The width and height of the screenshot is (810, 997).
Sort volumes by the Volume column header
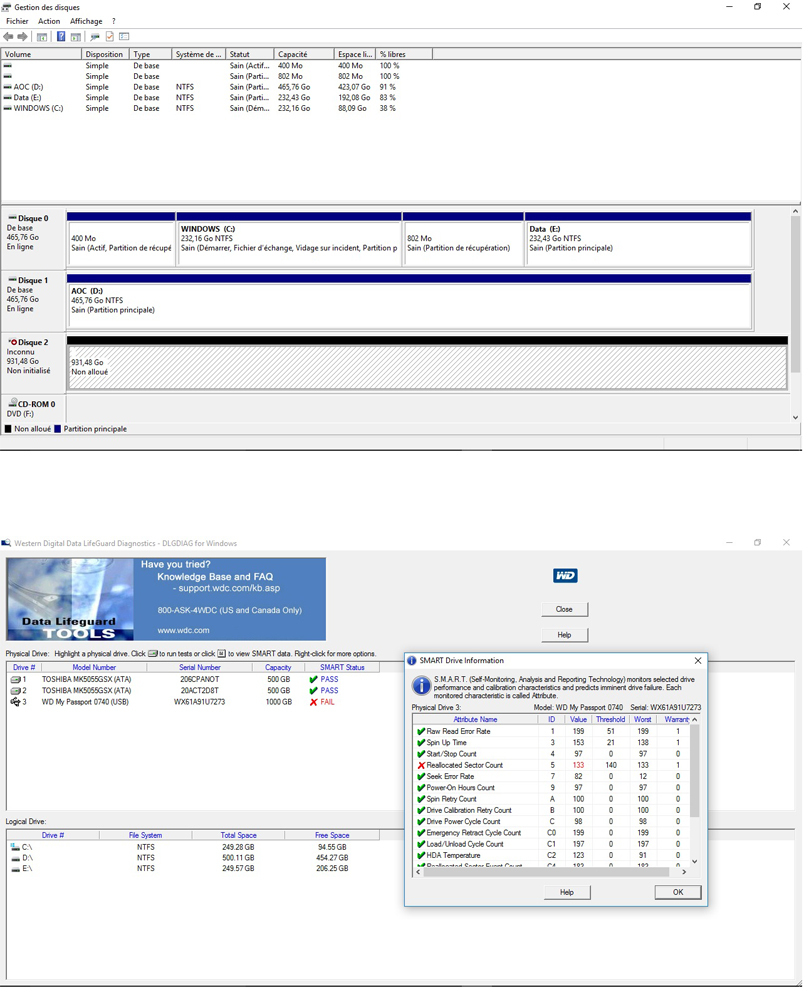click(x=41, y=55)
